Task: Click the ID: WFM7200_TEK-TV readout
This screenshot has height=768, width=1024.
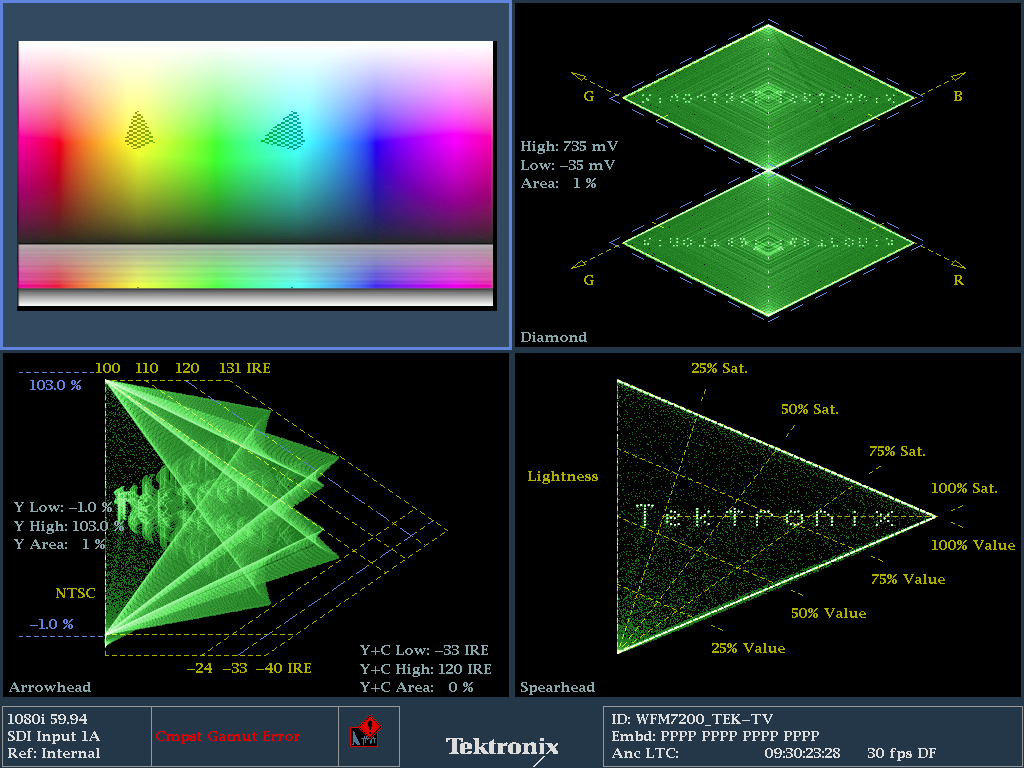Action: (692, 719)
